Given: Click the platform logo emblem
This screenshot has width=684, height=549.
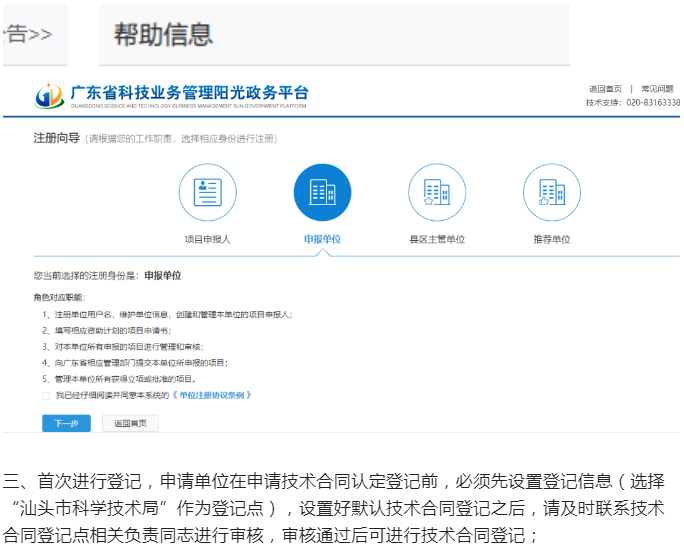Looking at the screenshot, I should (48, 96).
